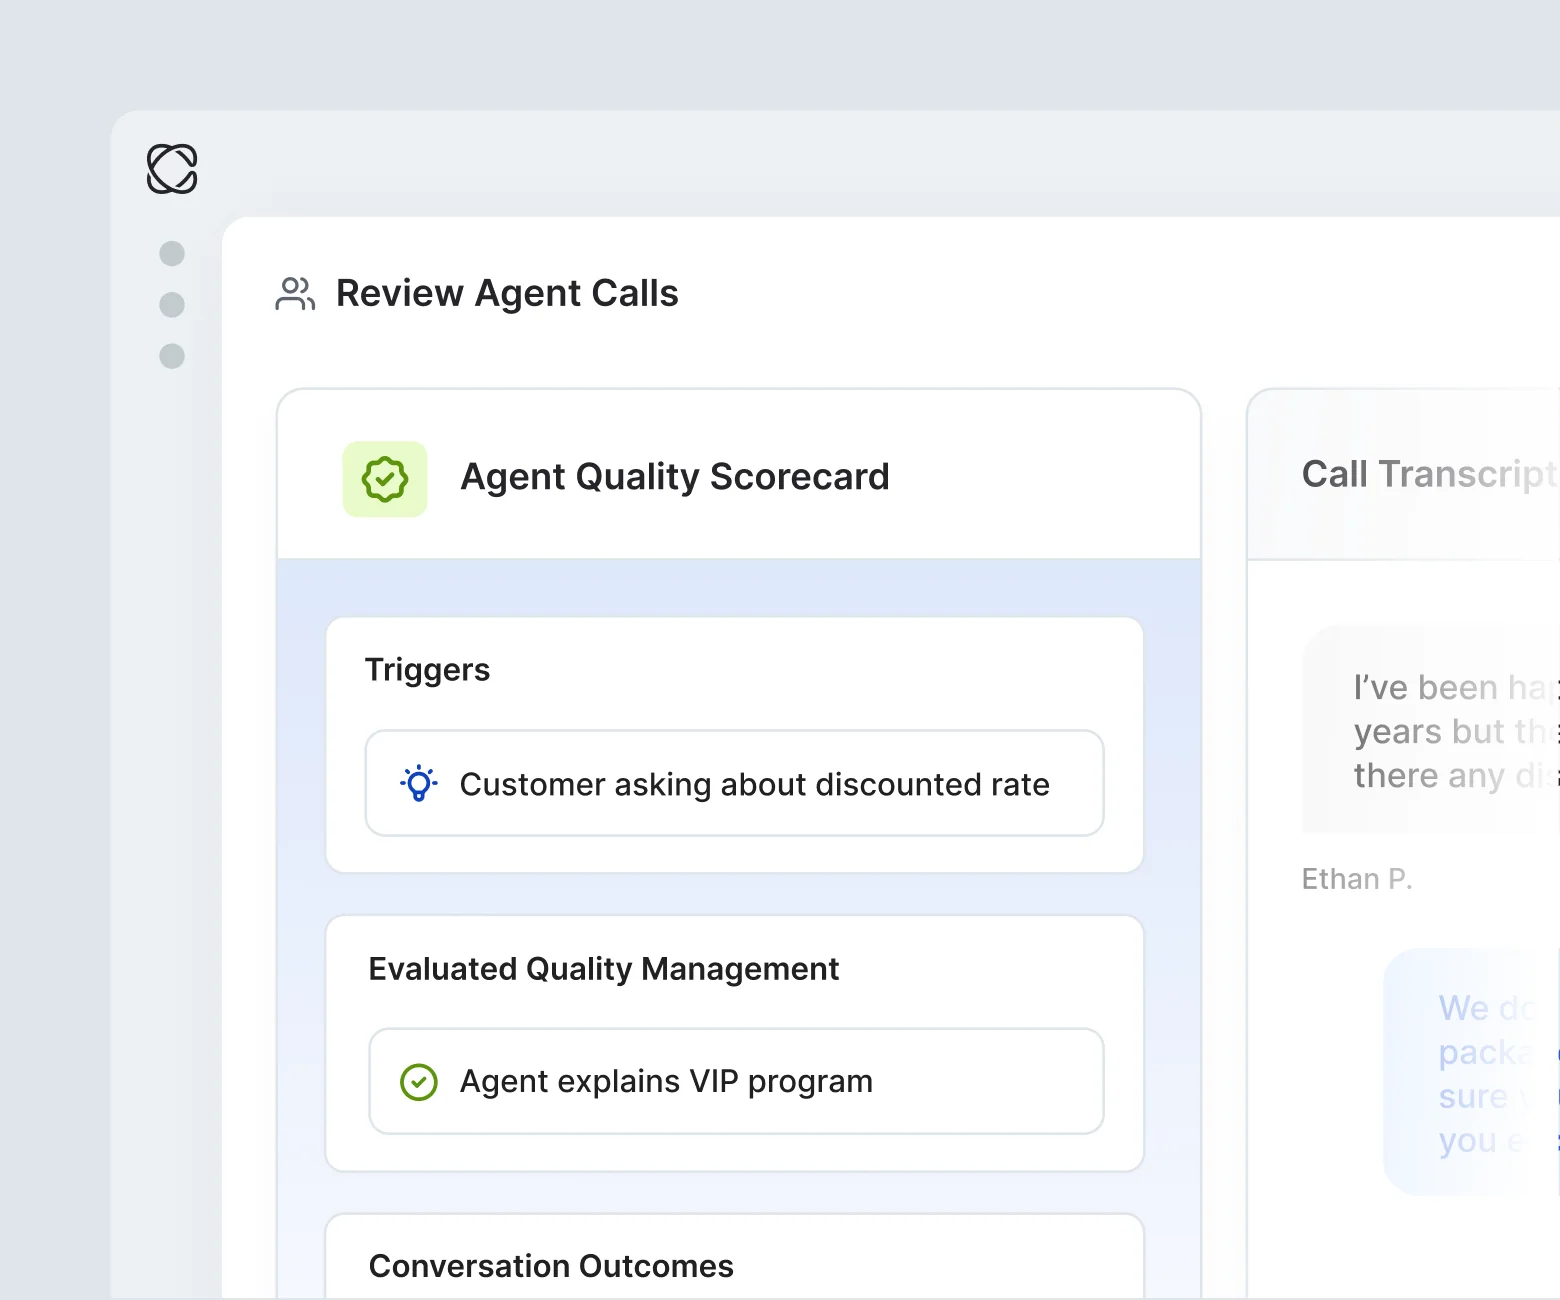
Task: Select the Review Agent Calls heading
Action: (x=507, y=293)
